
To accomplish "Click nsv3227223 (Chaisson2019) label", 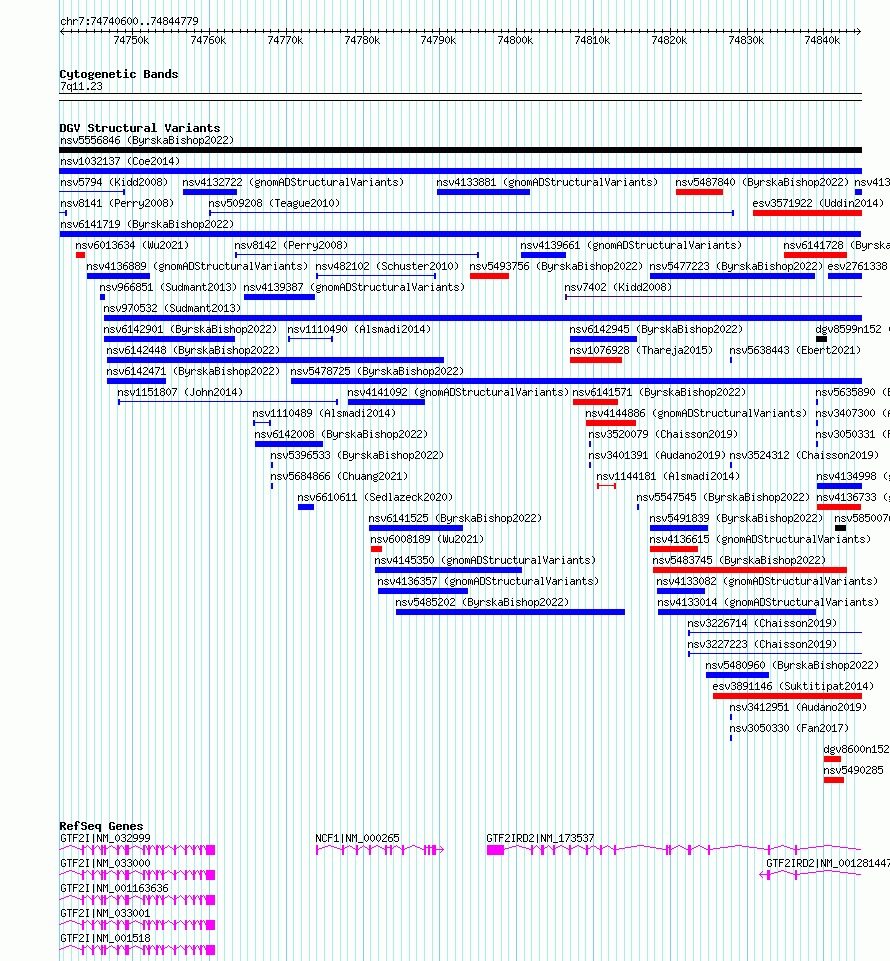I will coord(762,644).
